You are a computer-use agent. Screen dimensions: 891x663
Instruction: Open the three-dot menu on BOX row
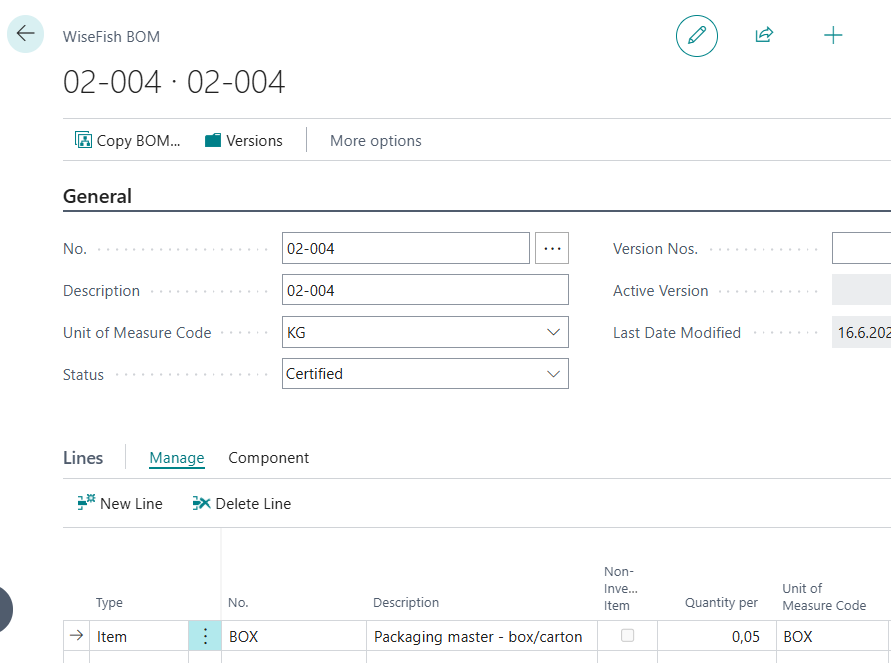pyautogui.click(x=205, y=636)
